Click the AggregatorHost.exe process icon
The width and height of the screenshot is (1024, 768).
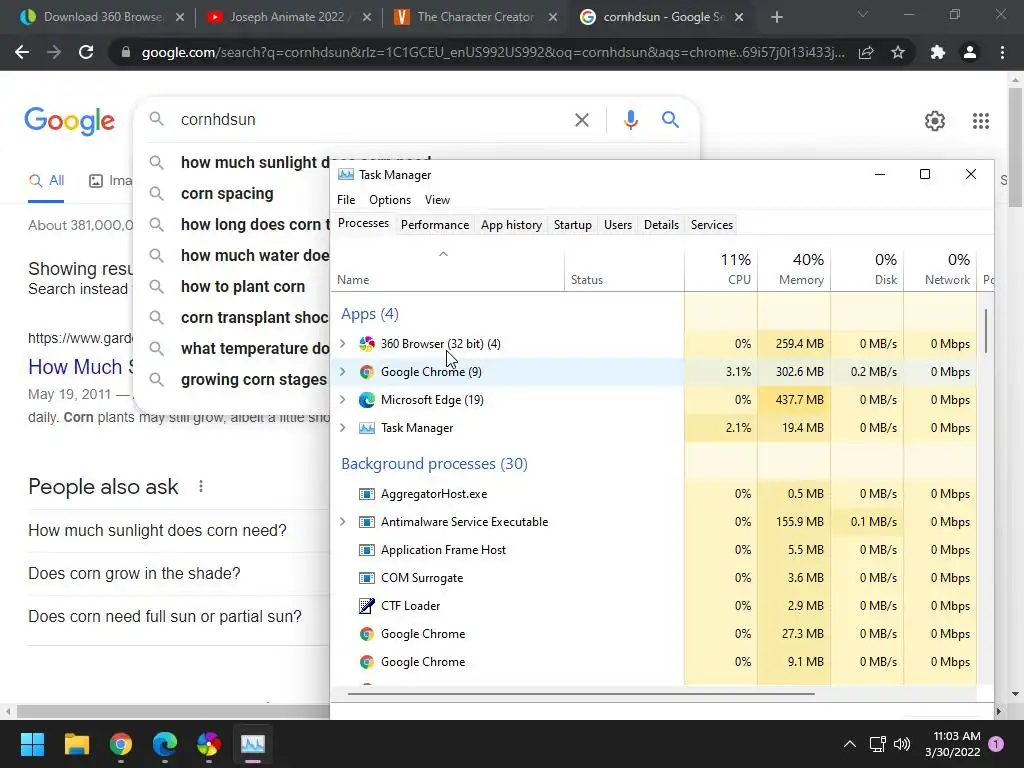pos(367,494)
